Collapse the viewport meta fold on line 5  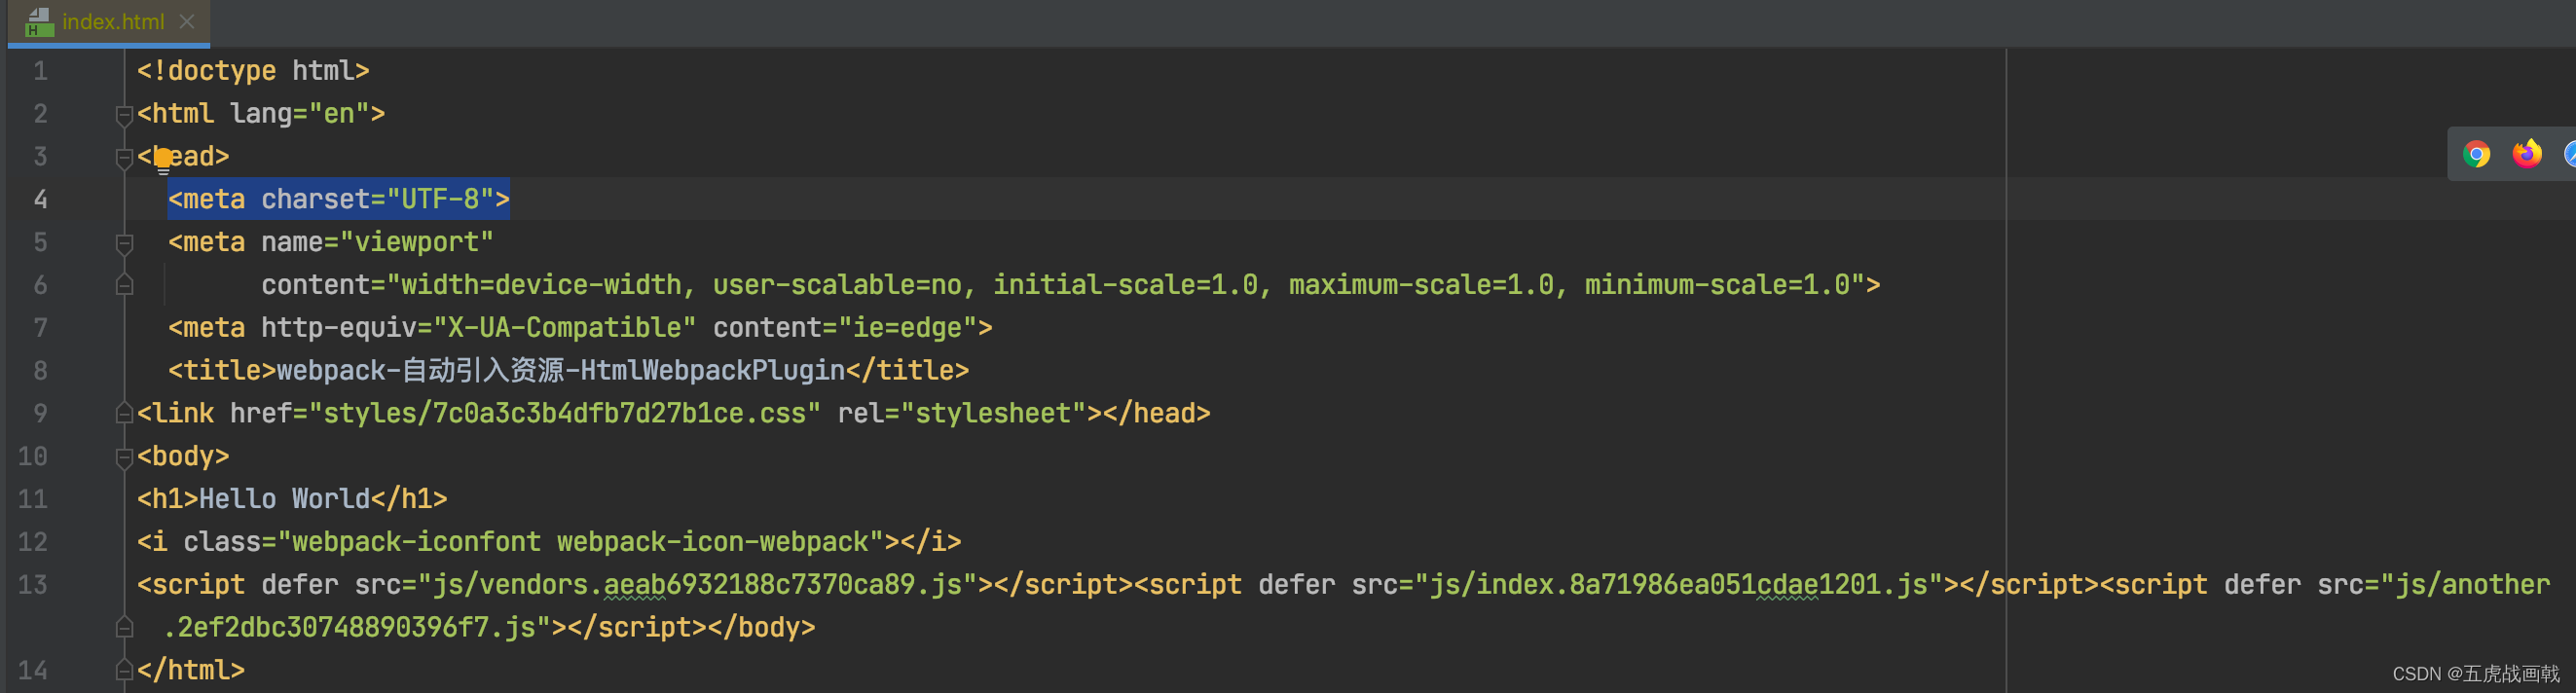tap(124, 243)
